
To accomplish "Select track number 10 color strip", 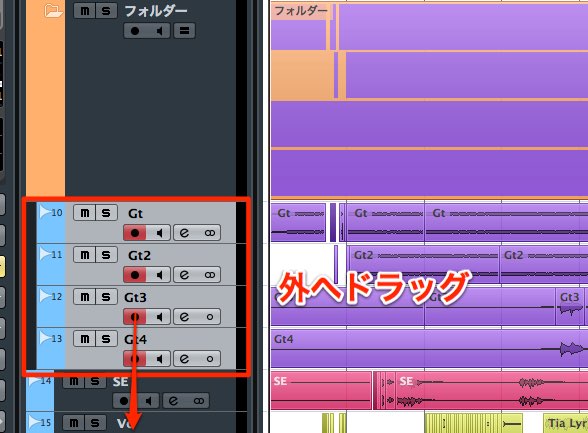I will pos(51,223).
